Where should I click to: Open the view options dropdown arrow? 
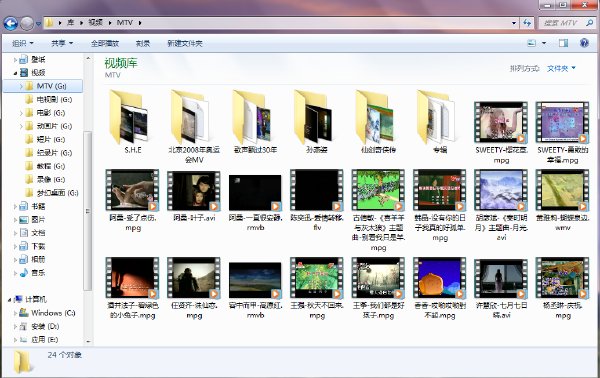click(544, 43)
